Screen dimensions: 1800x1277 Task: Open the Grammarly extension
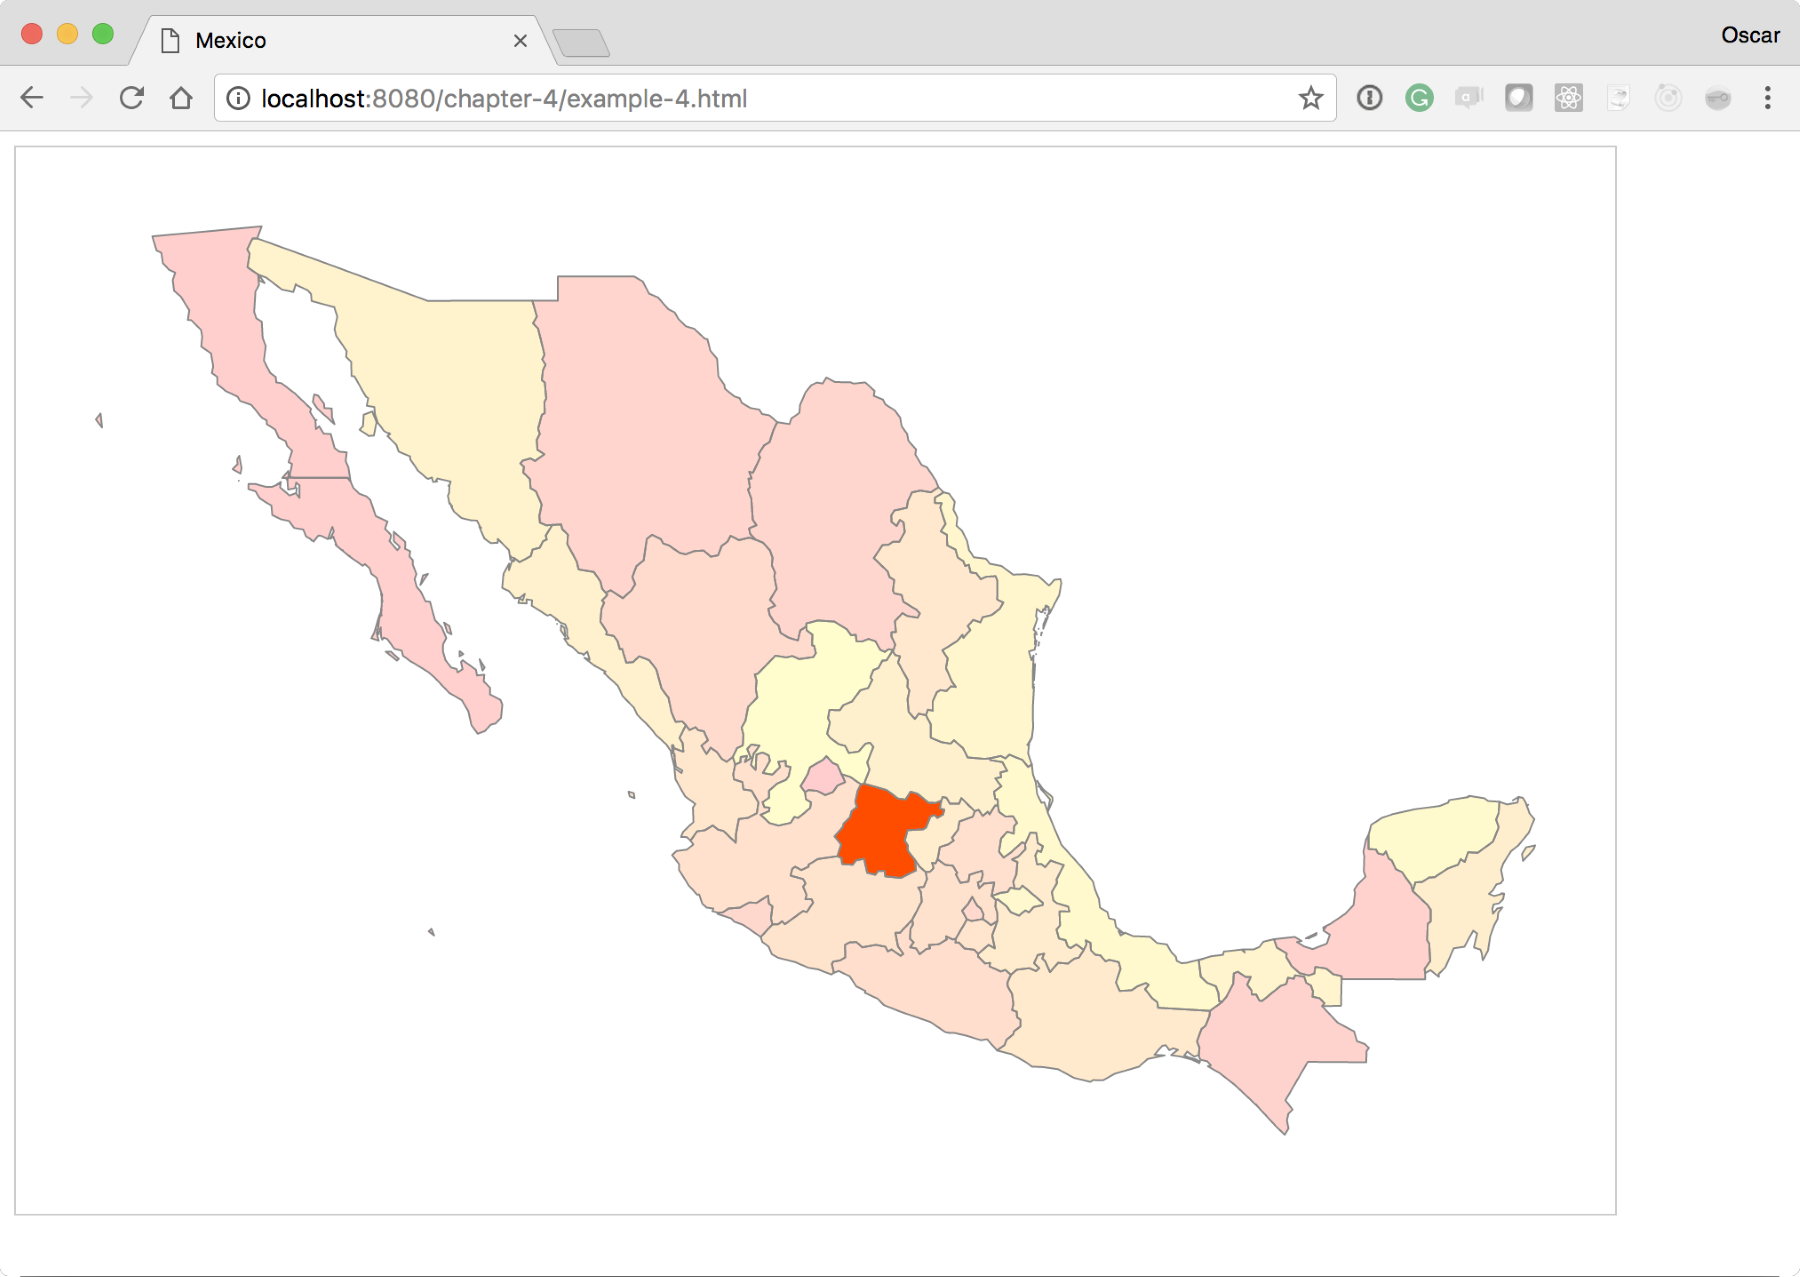tap(1419, 98)
